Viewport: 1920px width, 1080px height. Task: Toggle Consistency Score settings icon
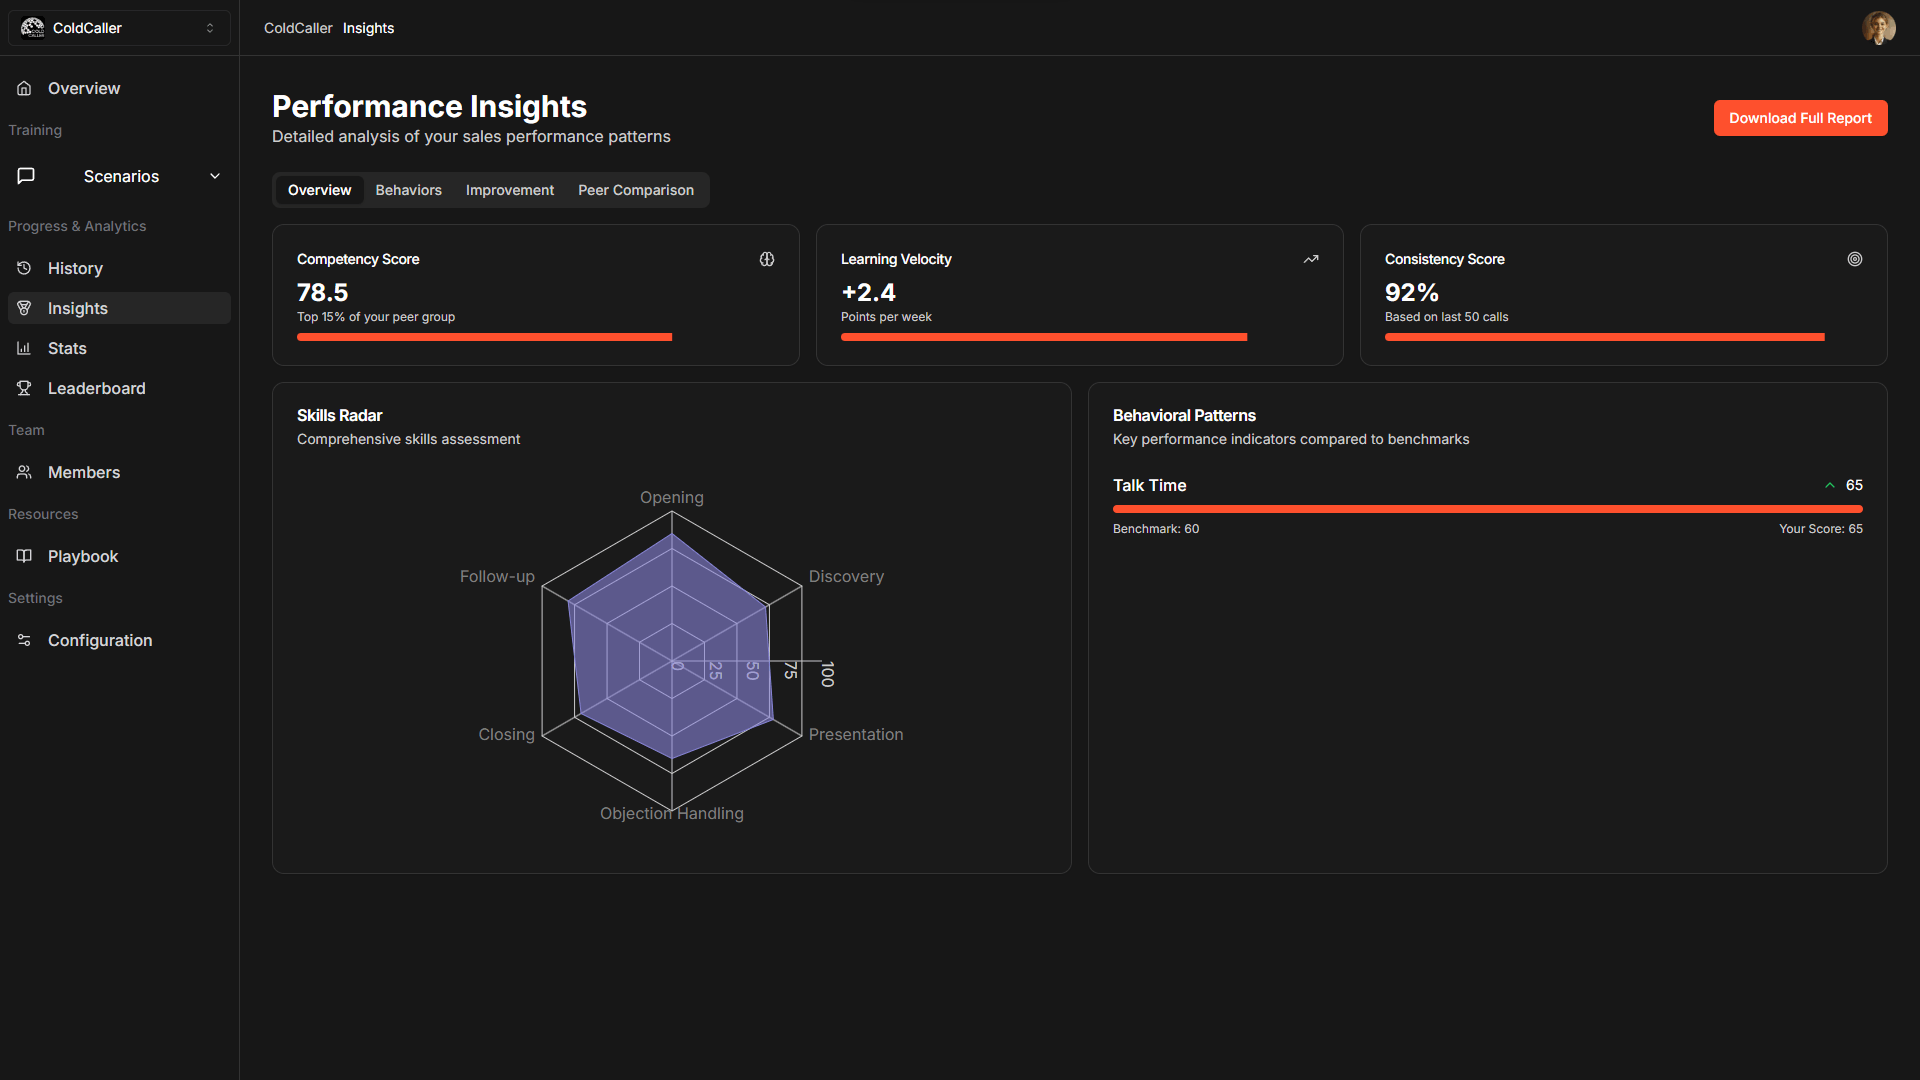coord(1854,258)
